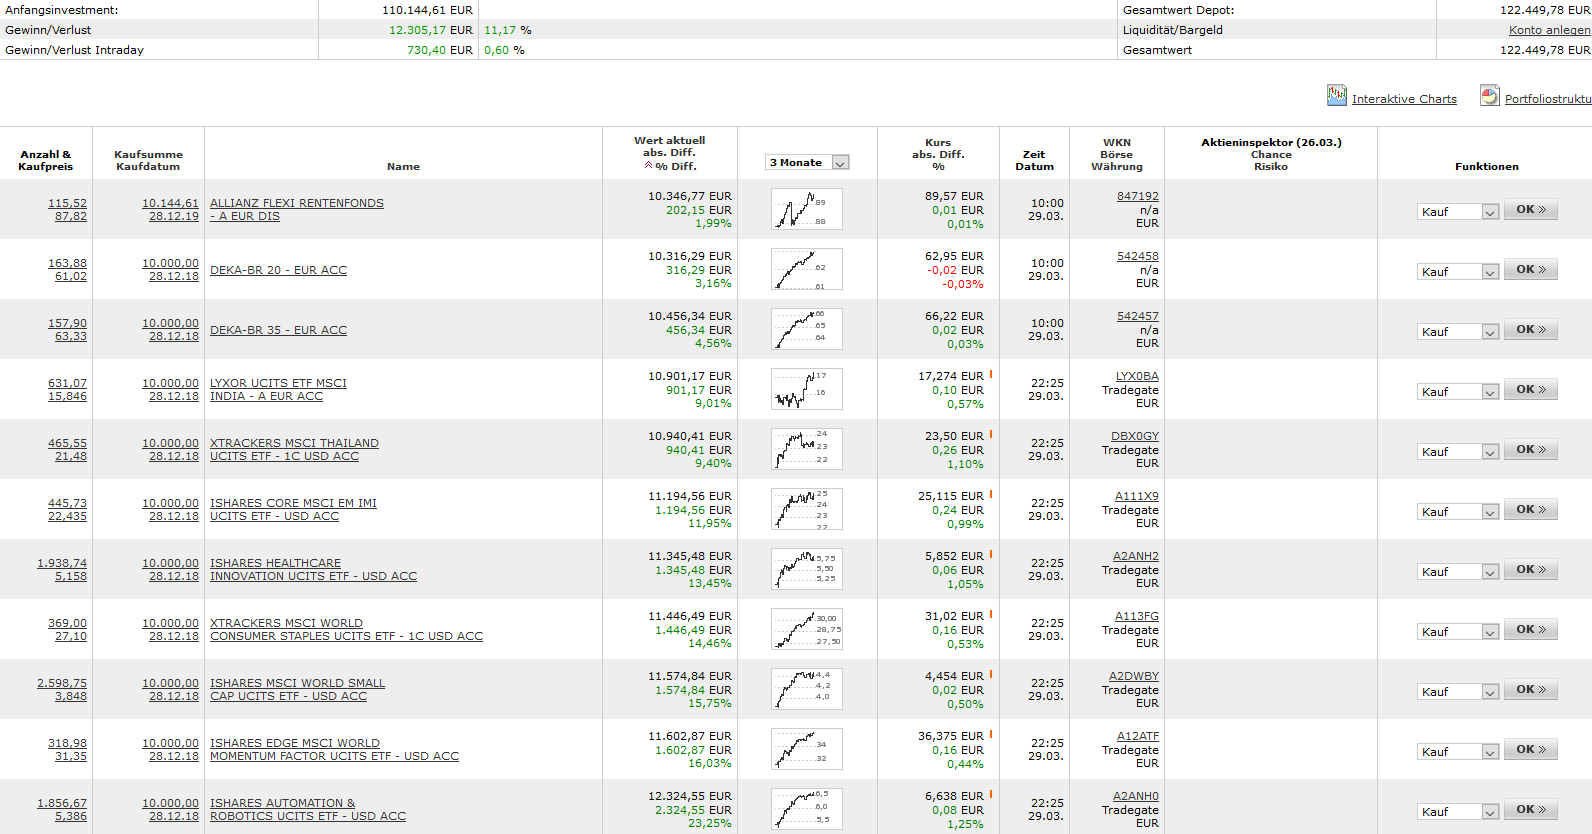Open XTRACKERS MSCI WORLD CONSUMER STAPLES link
This screenshot has height=834, width=1592.
point(346,629)
